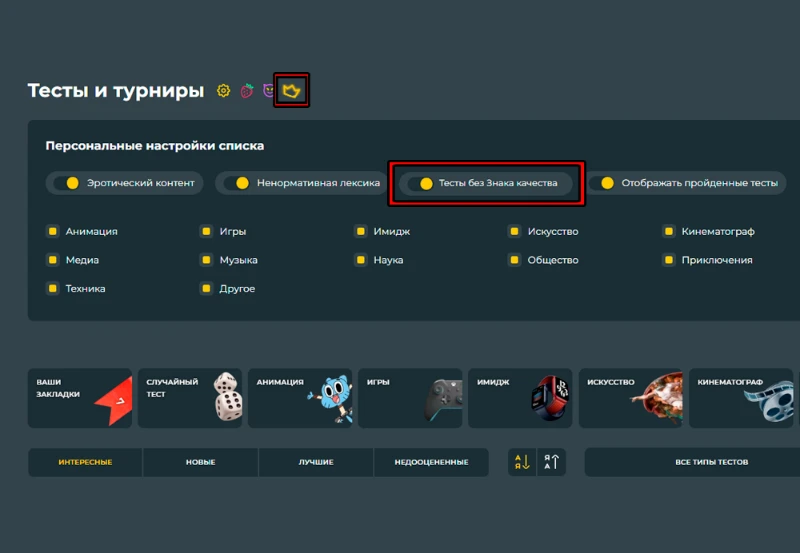Switch to the Интересные tab
This screenshot has height=553, width=800.
pos(85,462)
